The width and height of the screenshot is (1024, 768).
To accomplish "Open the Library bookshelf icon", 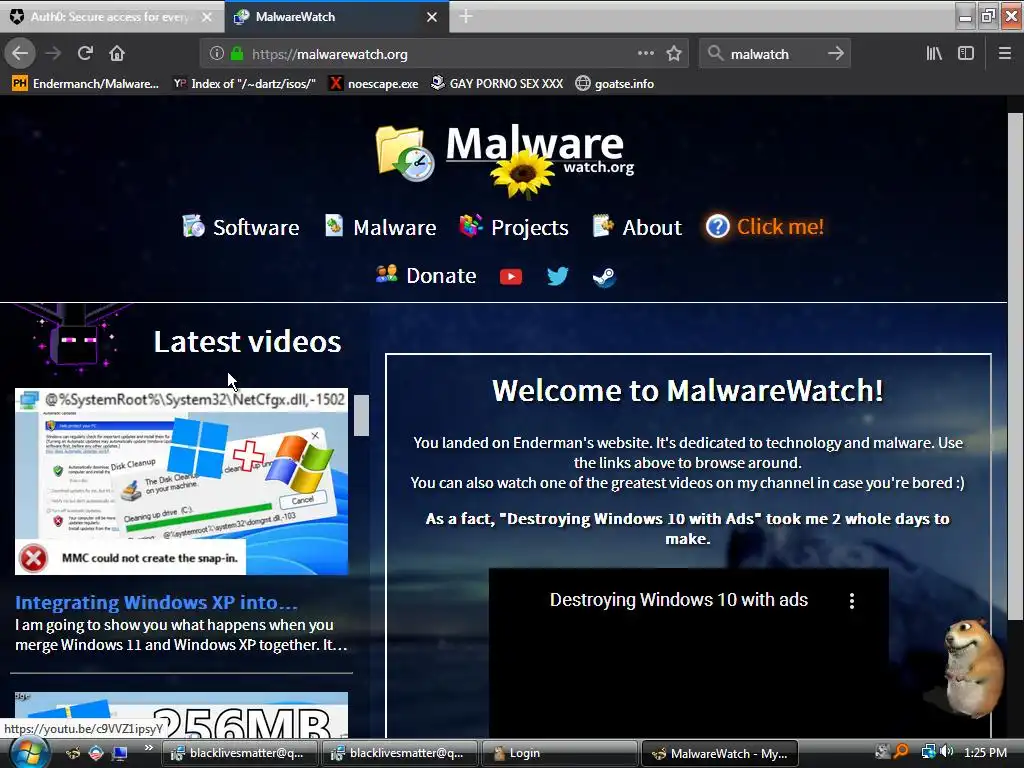I will tap(934, 54).
